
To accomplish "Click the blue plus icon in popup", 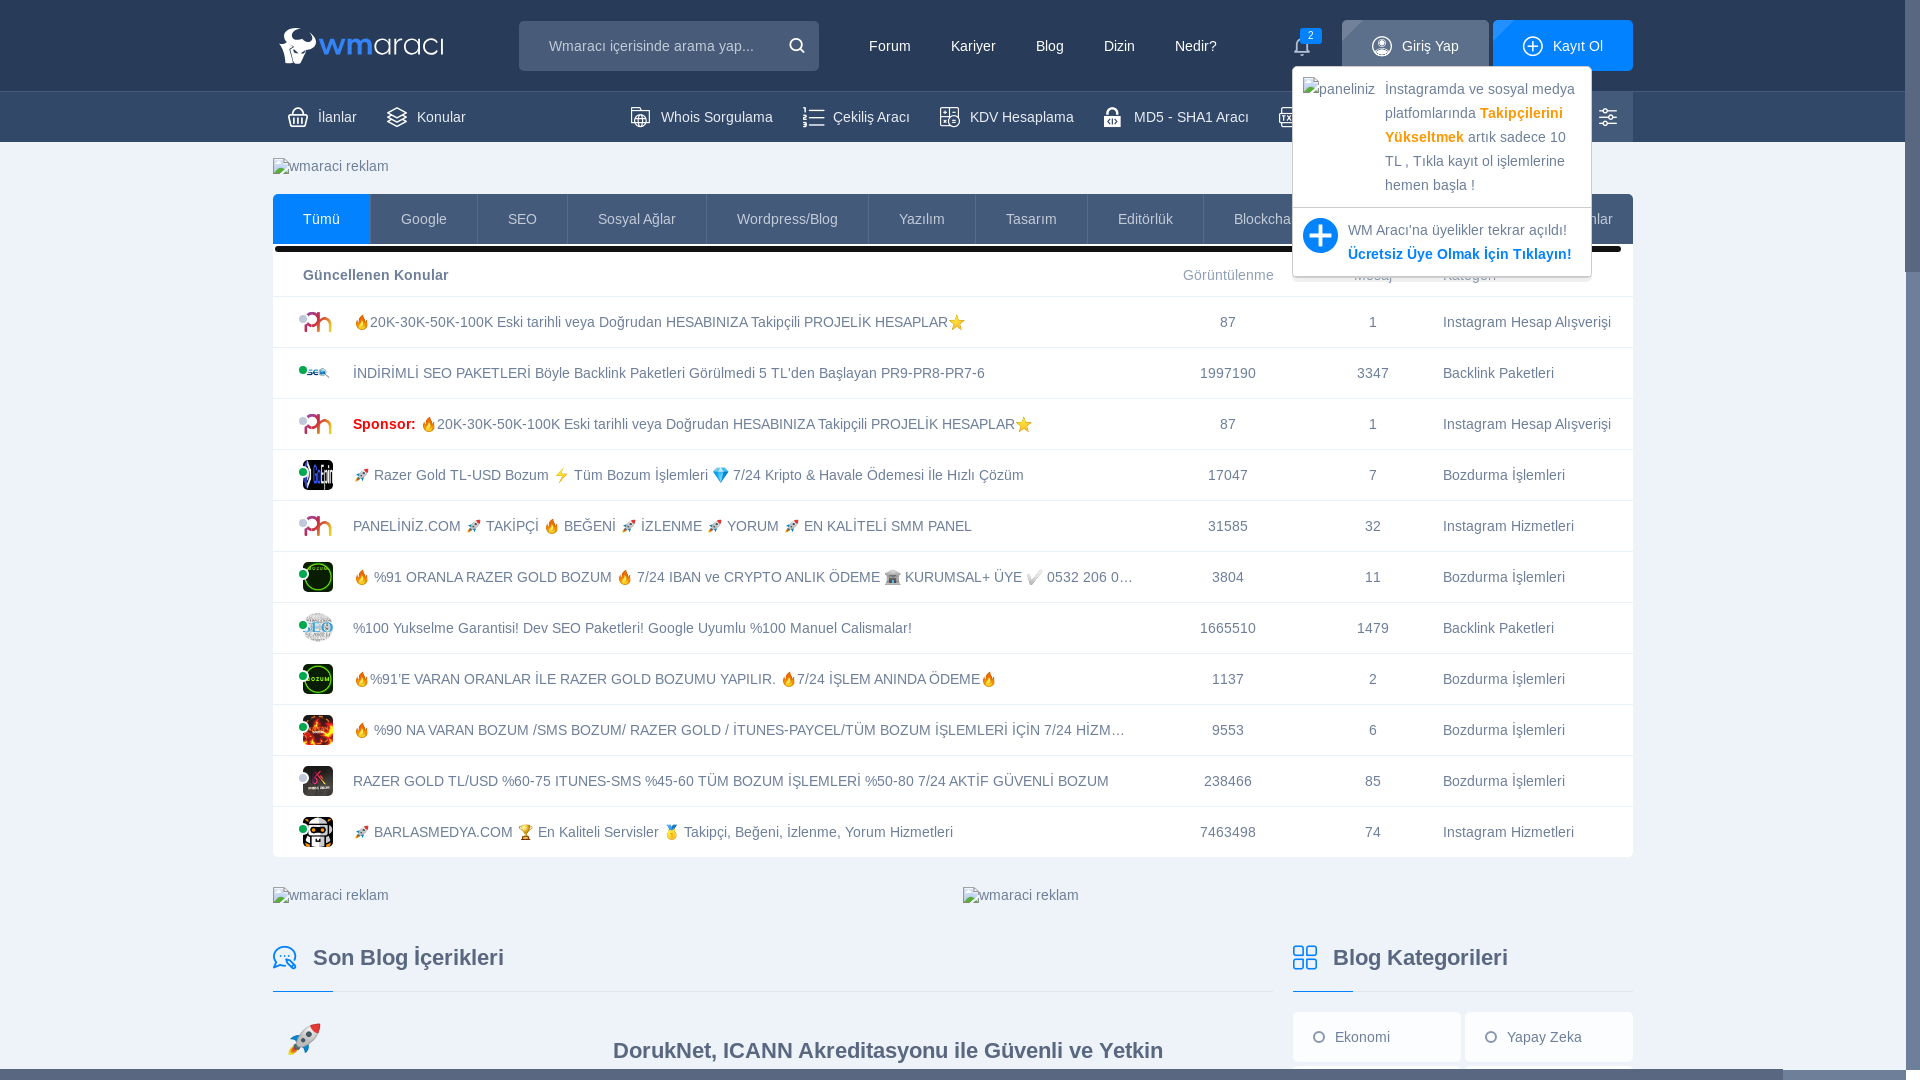I will (1320, 236).
